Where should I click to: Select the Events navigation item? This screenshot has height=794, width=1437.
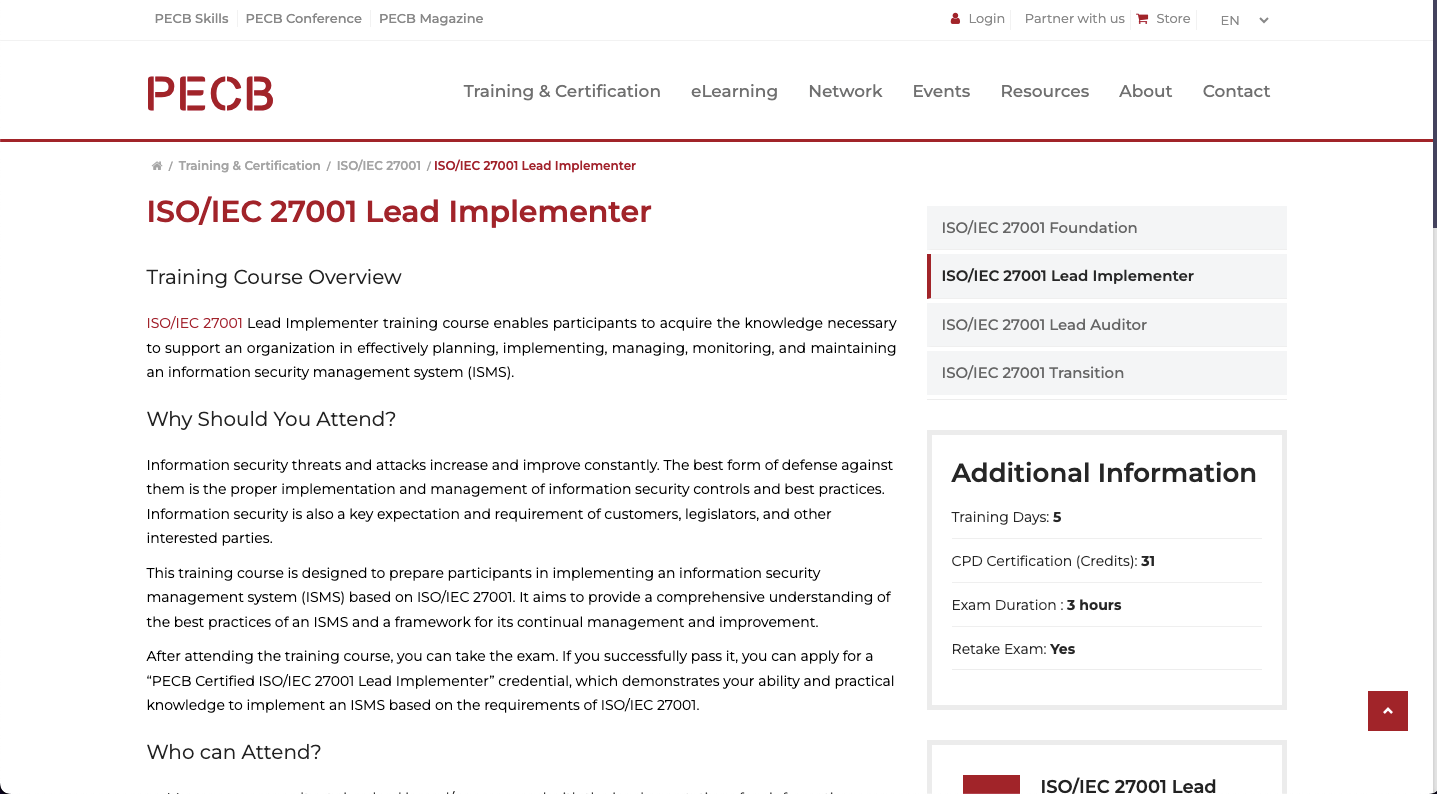(x=941, y=91)
